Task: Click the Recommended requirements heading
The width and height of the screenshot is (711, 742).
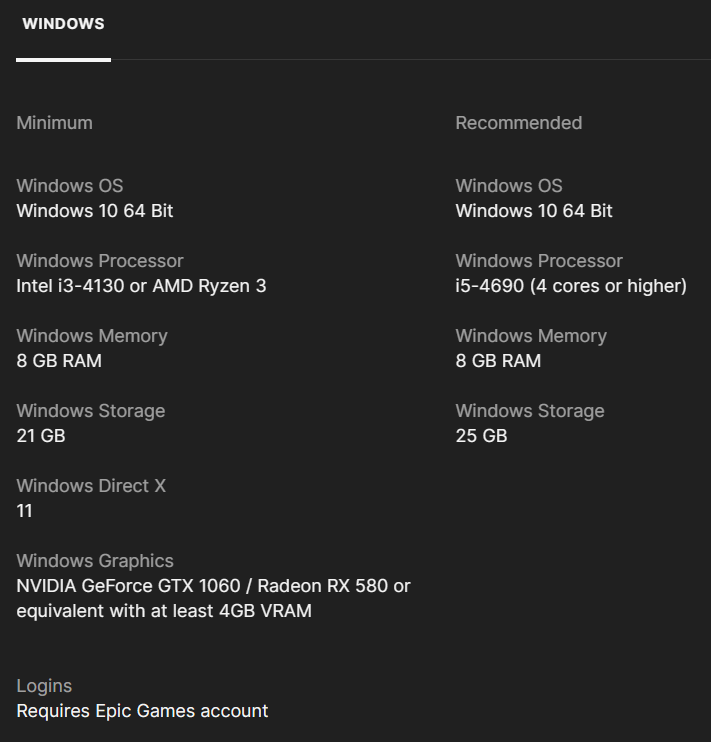Action: [x=518, y=123]
